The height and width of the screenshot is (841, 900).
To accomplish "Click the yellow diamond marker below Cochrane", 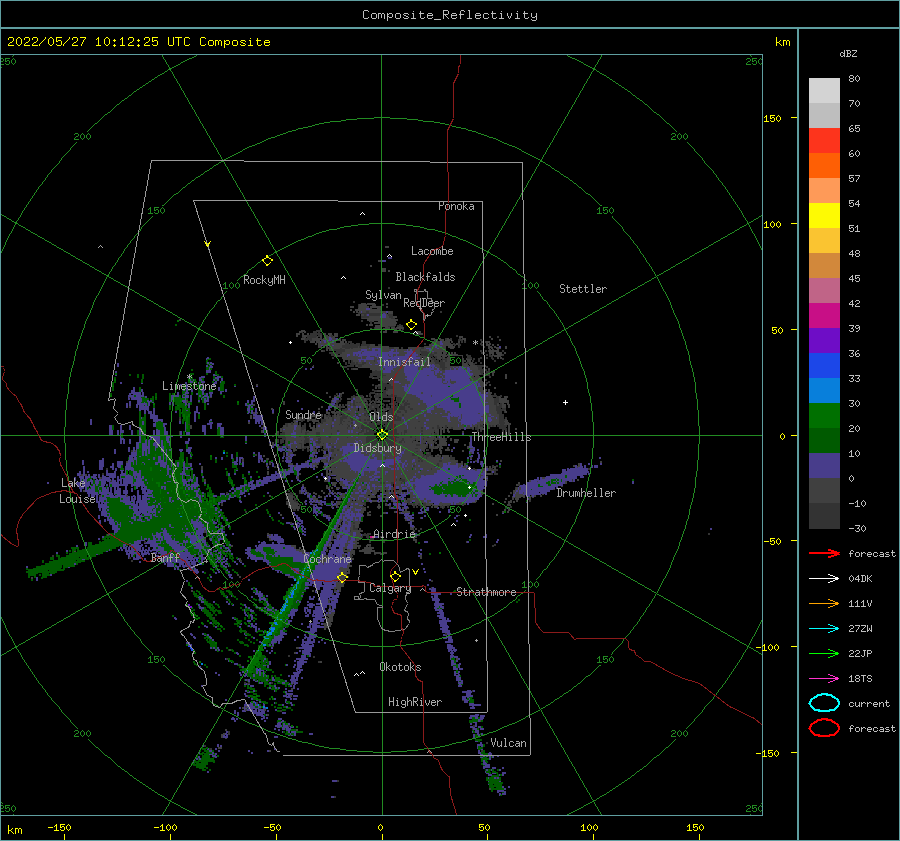I will pyautogui.click(x=342, y=577).
